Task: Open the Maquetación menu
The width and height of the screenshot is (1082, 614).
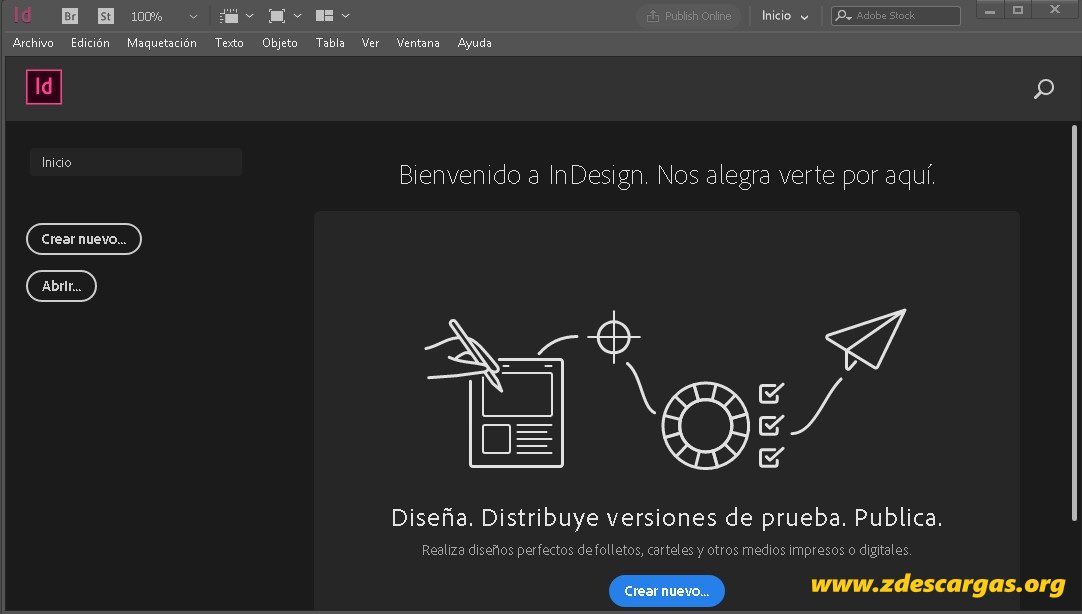Action: [161, 43]
